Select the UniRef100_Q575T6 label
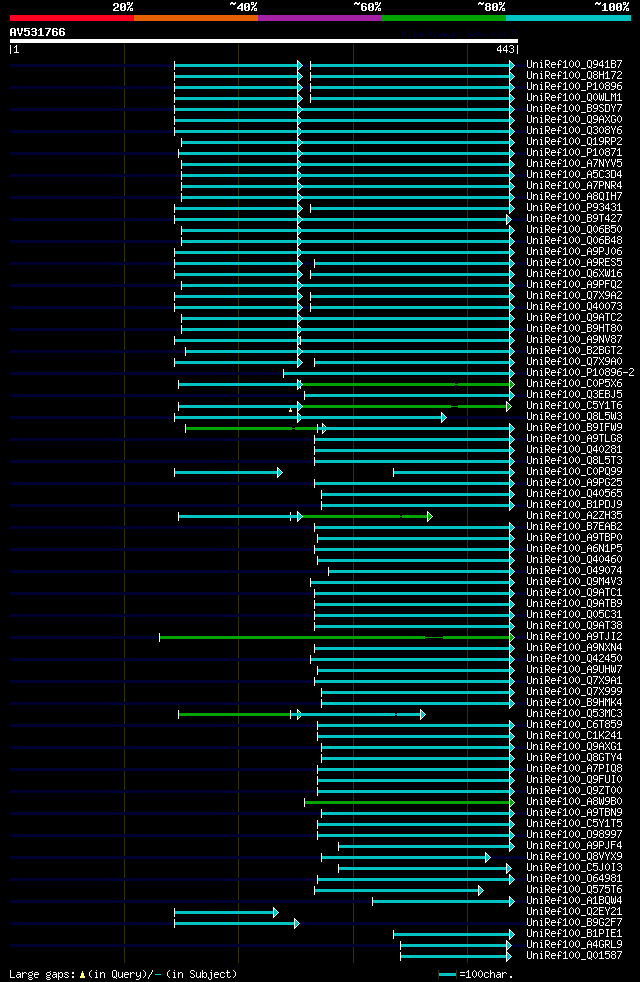Viewport: 640px width, 982px height. click(574, 890)
